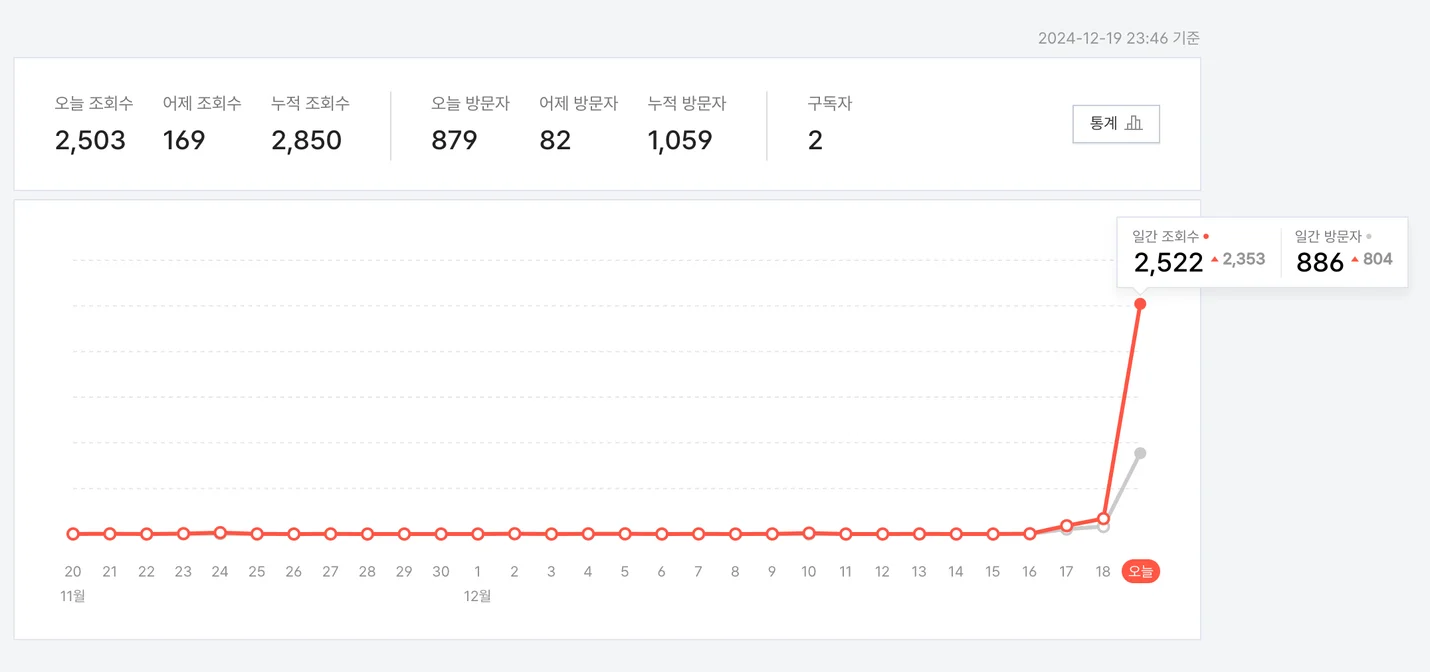Click the date label 16 on axis
Image resolution: width=1430 pixels, height=672 pixels.
click(1030, 572)
